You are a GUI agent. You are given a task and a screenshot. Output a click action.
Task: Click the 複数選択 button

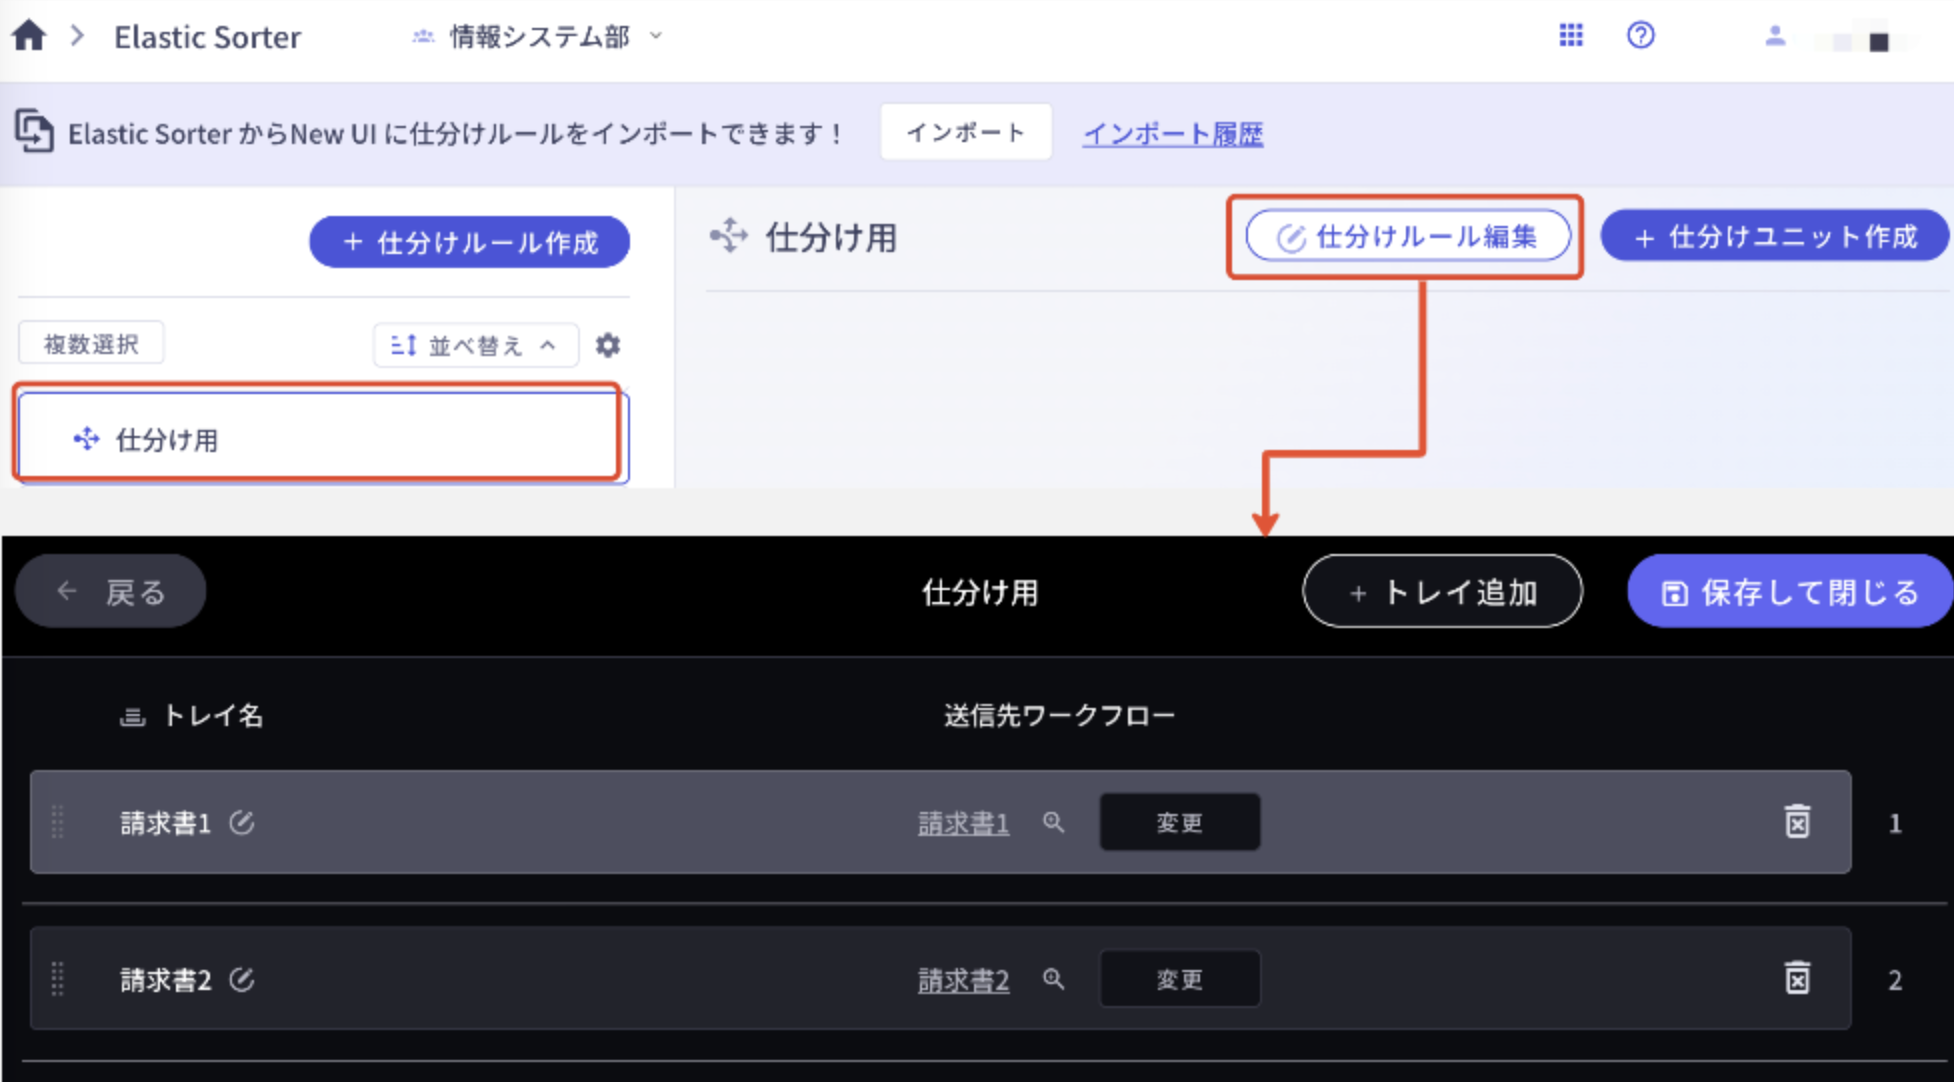click(x=91, y=344)
